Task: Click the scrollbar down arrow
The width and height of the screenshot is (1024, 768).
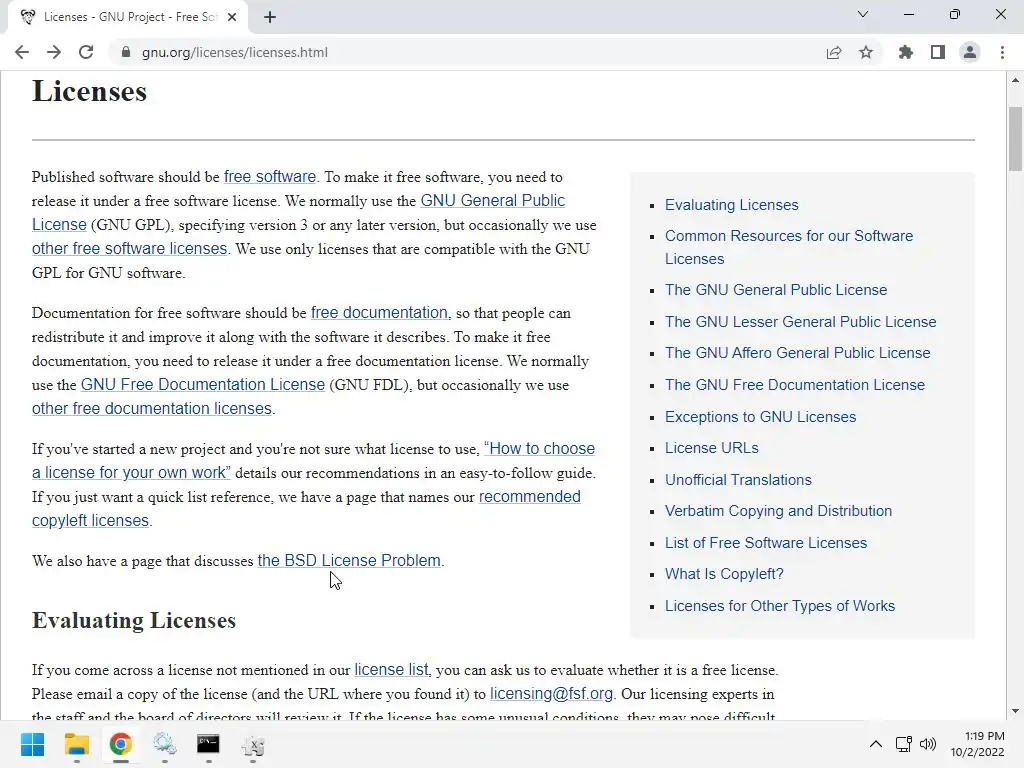Action: (1015, 711)
